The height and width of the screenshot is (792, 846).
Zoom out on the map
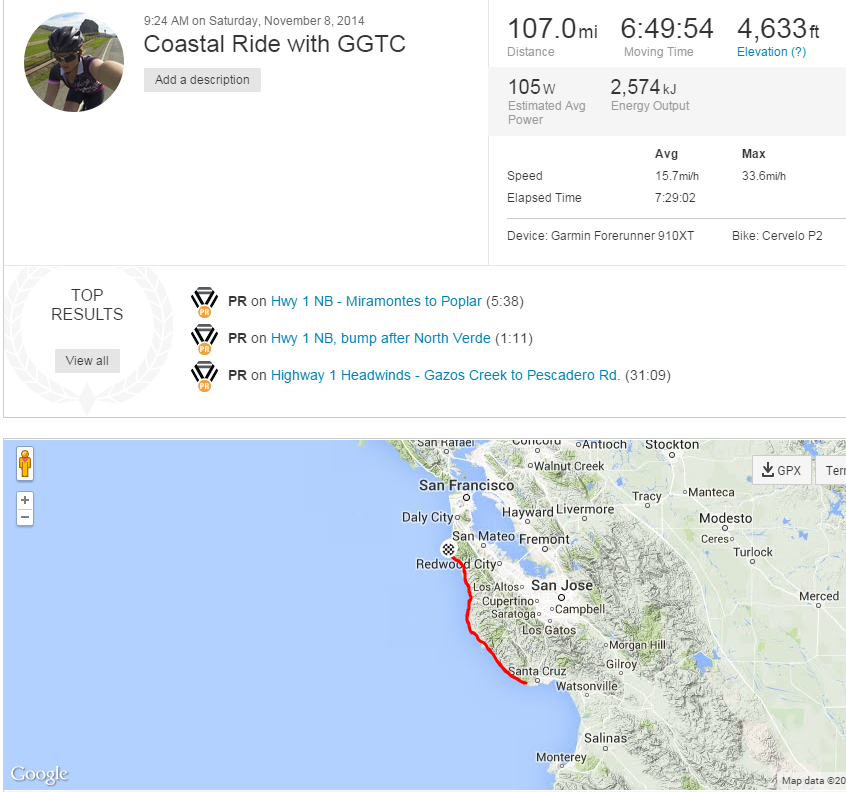pyautogui.click(x=25, y=517)
